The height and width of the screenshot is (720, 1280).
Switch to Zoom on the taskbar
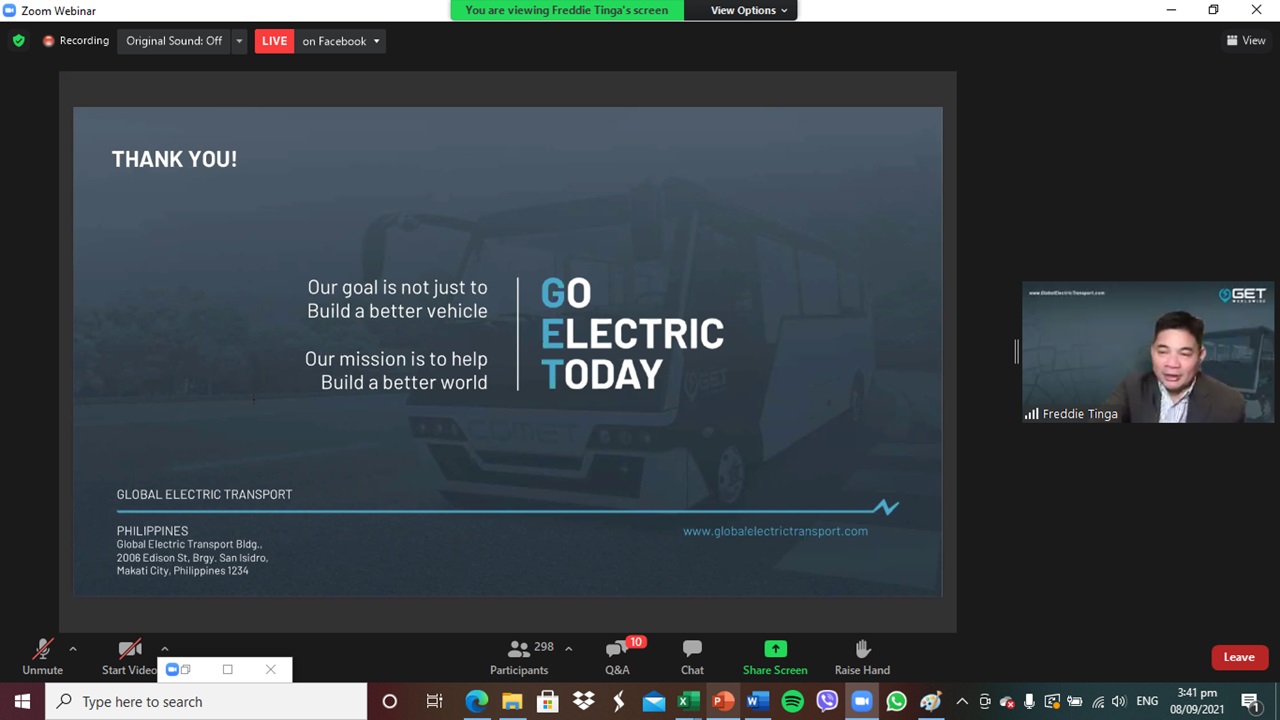pyautogui.click(x=861, y=701)
